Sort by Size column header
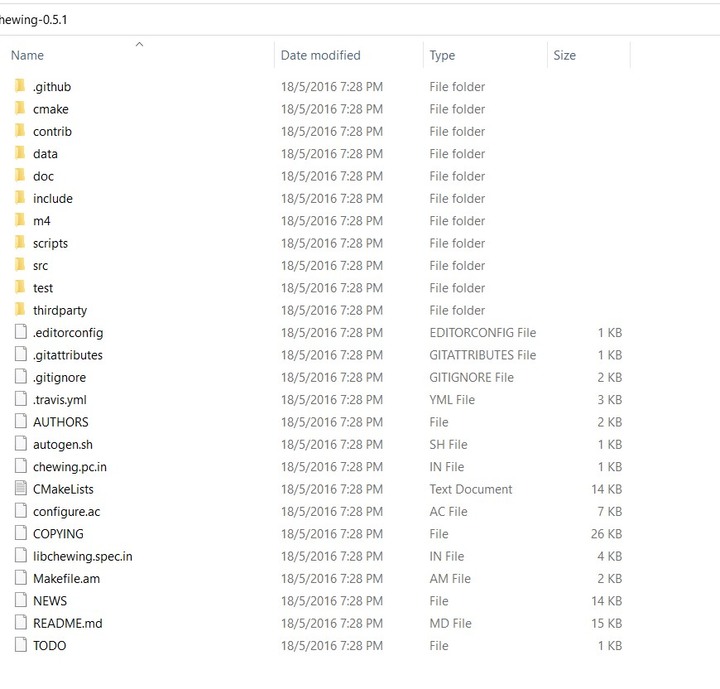The image size is (720, 689). [x=564, y=55]
